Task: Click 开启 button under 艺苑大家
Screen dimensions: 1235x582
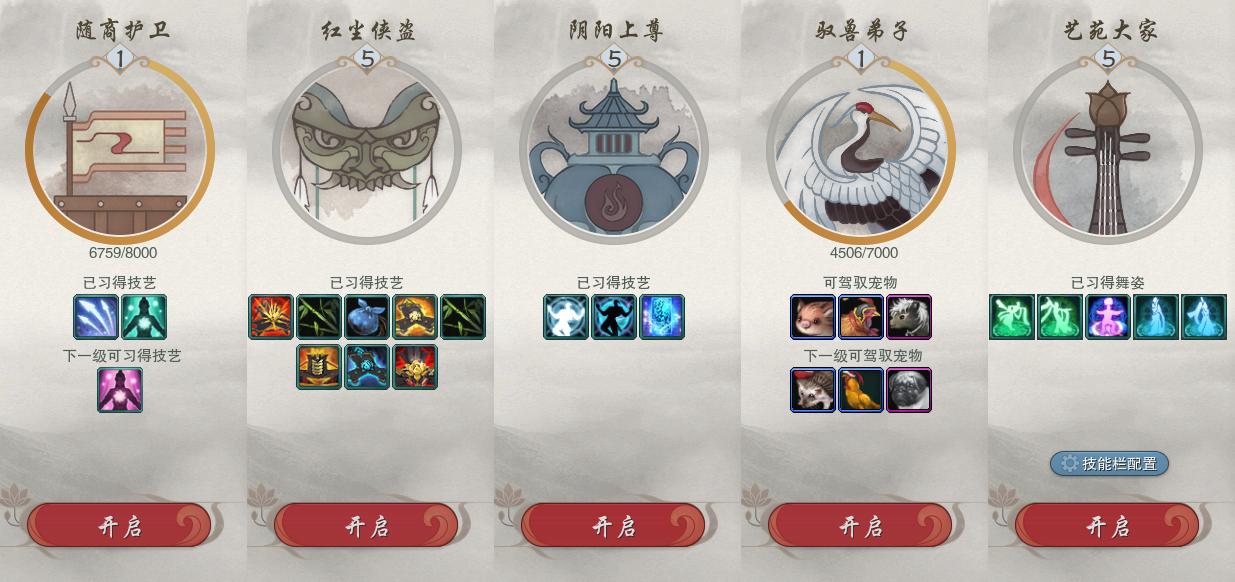Action: (x=1108, y=526)
